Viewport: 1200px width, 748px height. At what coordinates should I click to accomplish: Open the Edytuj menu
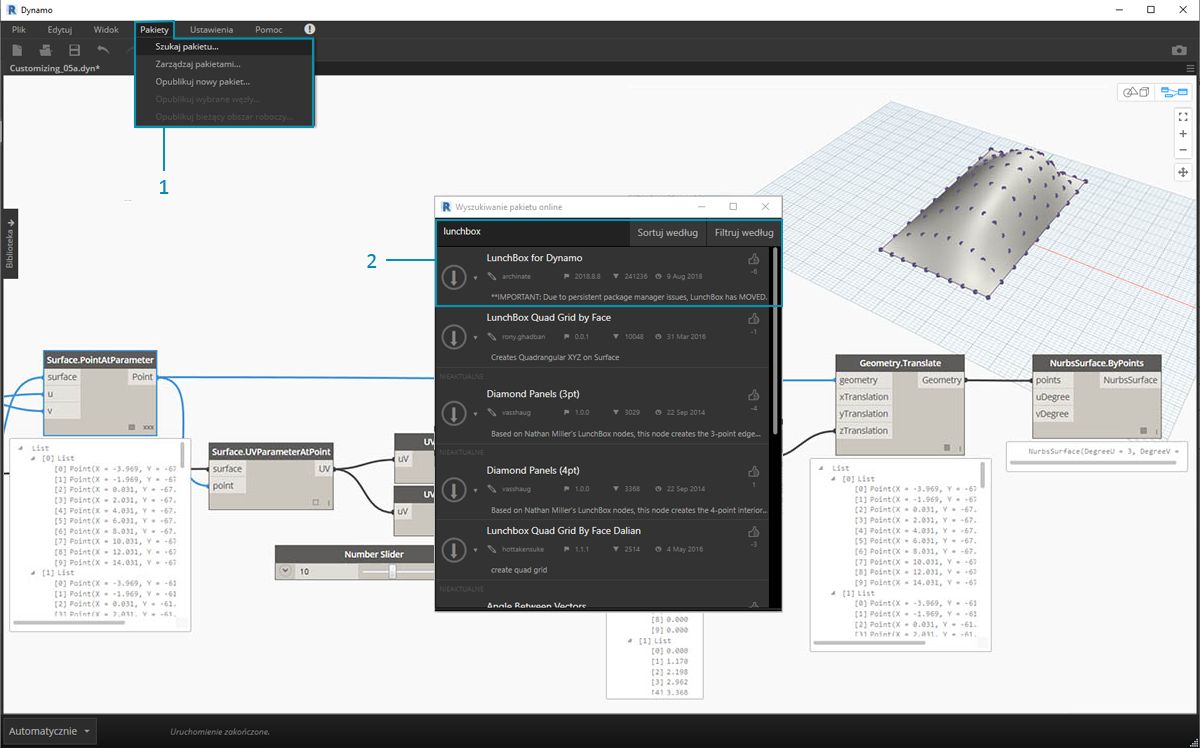tap(60, 30)
